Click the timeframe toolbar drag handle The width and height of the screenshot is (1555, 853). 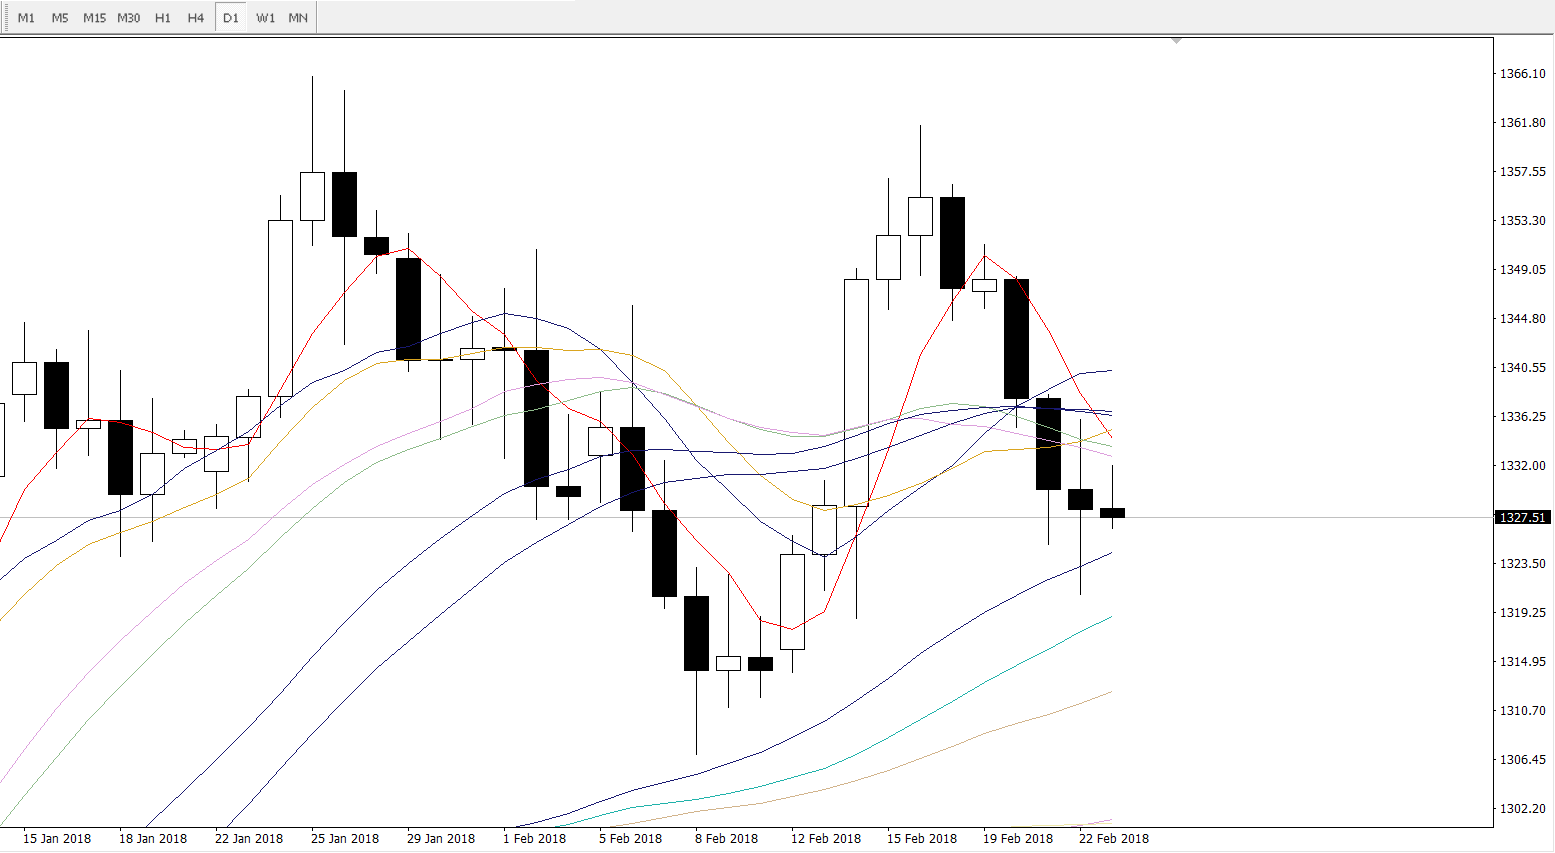[x=5, y=18]
